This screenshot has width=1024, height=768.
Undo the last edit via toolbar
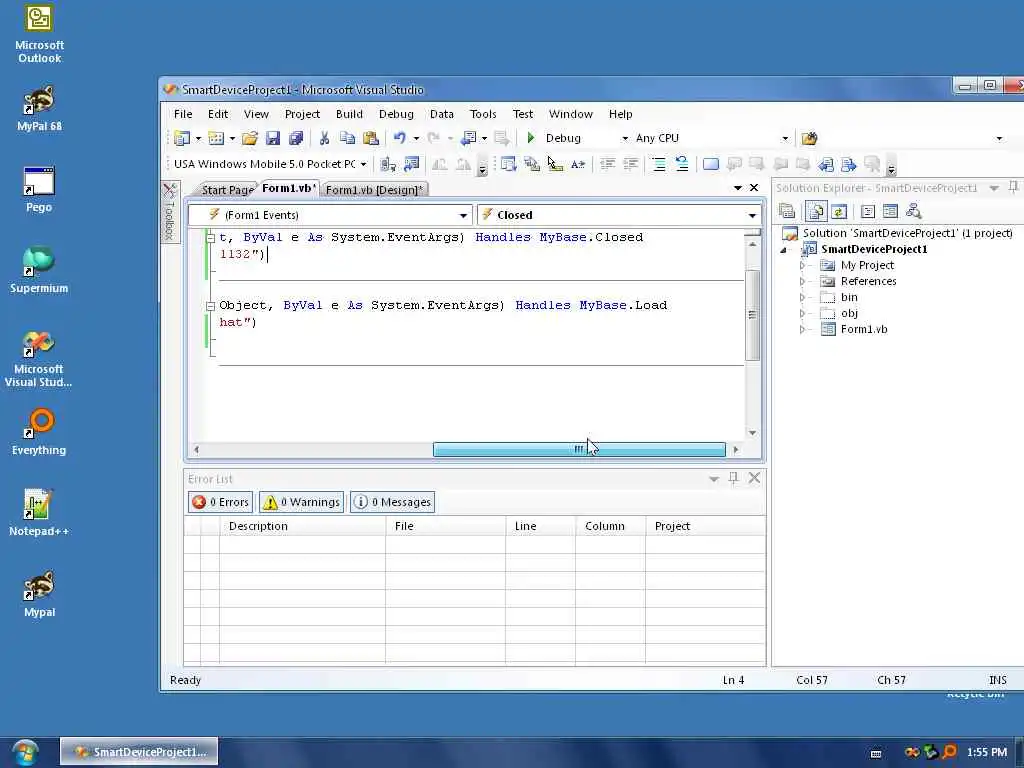click(x=400, y=138)
